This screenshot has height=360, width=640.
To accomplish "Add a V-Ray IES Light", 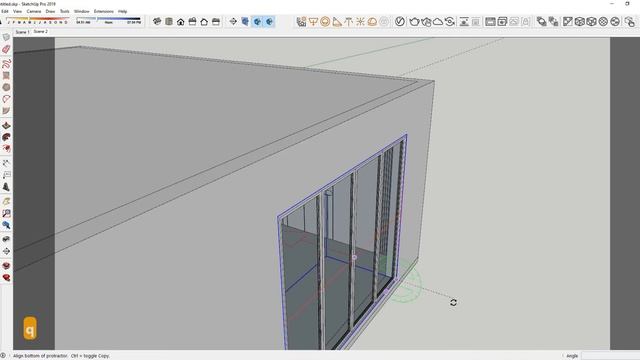I will (x=349, y=22).
